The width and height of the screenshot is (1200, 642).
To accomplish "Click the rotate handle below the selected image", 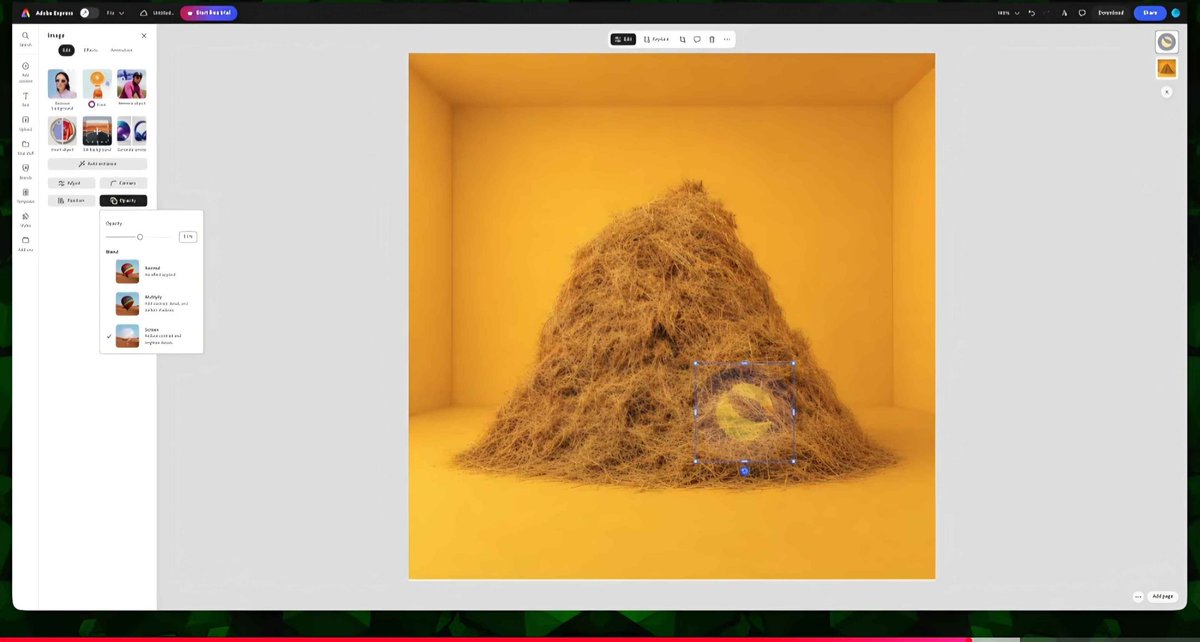I will (x=744, y=471).
